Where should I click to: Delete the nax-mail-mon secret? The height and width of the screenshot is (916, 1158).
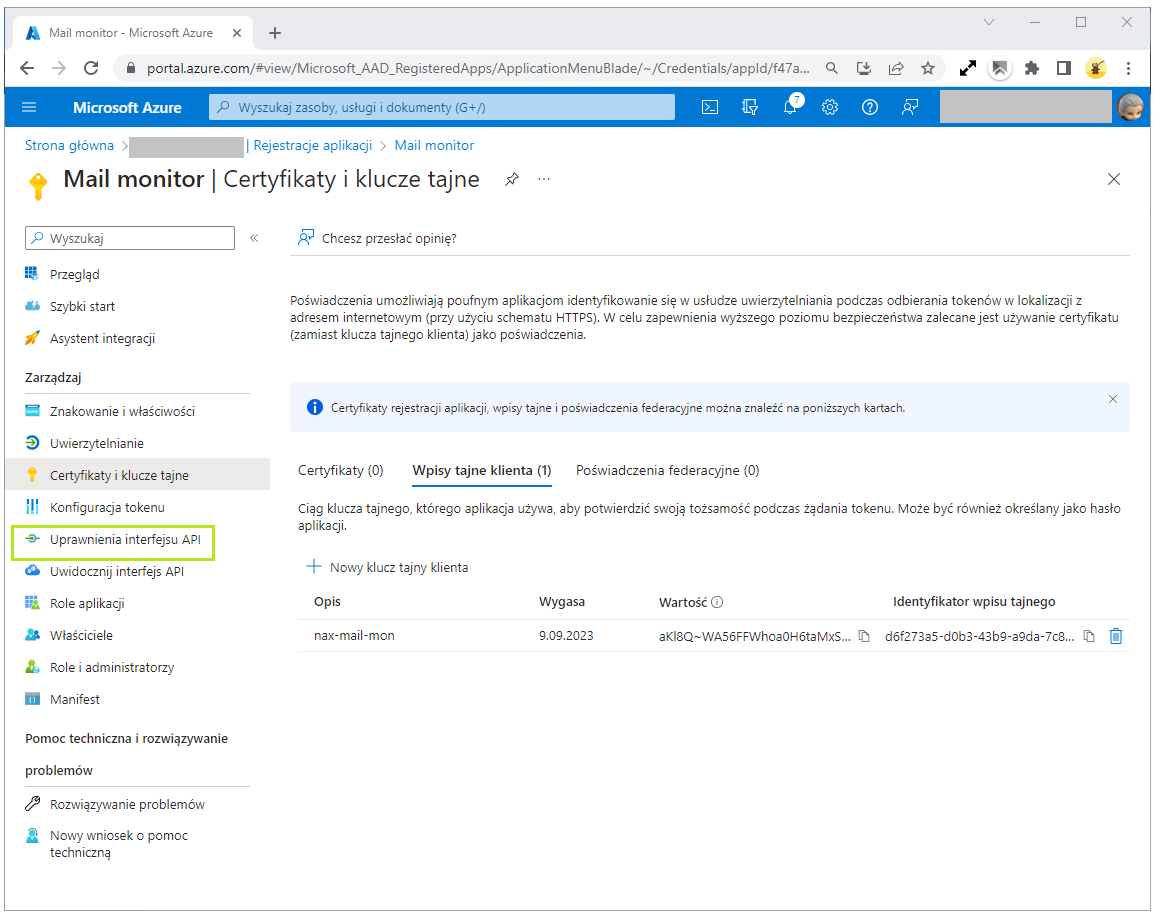click(x=1116, y=636)
